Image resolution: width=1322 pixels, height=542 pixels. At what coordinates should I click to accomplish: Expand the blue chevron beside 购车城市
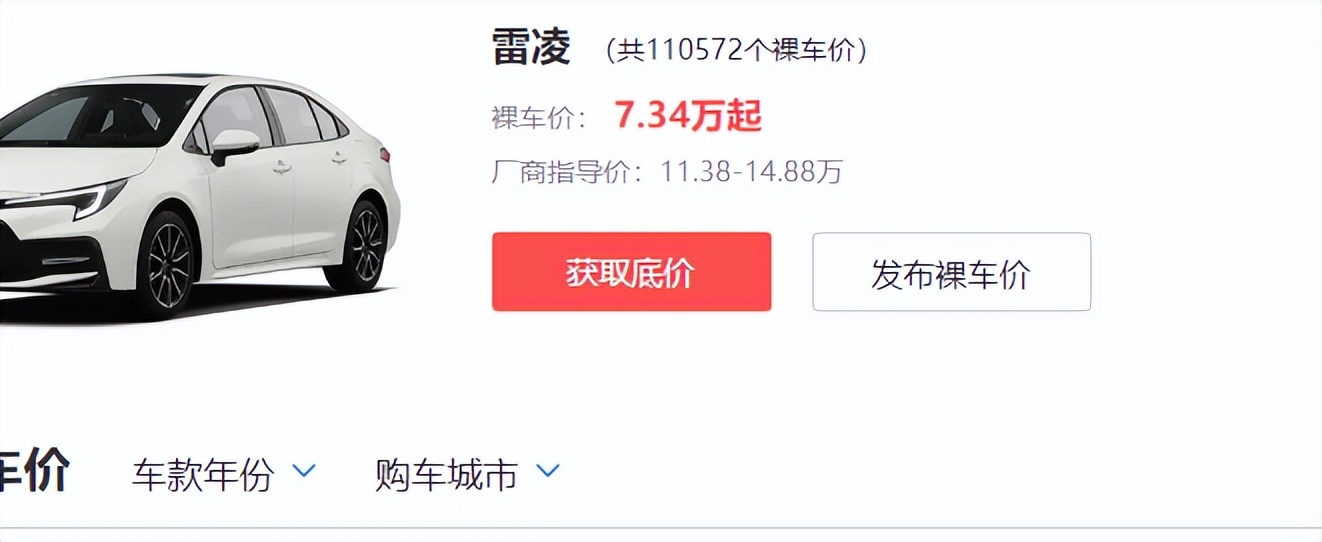[548, 469]
